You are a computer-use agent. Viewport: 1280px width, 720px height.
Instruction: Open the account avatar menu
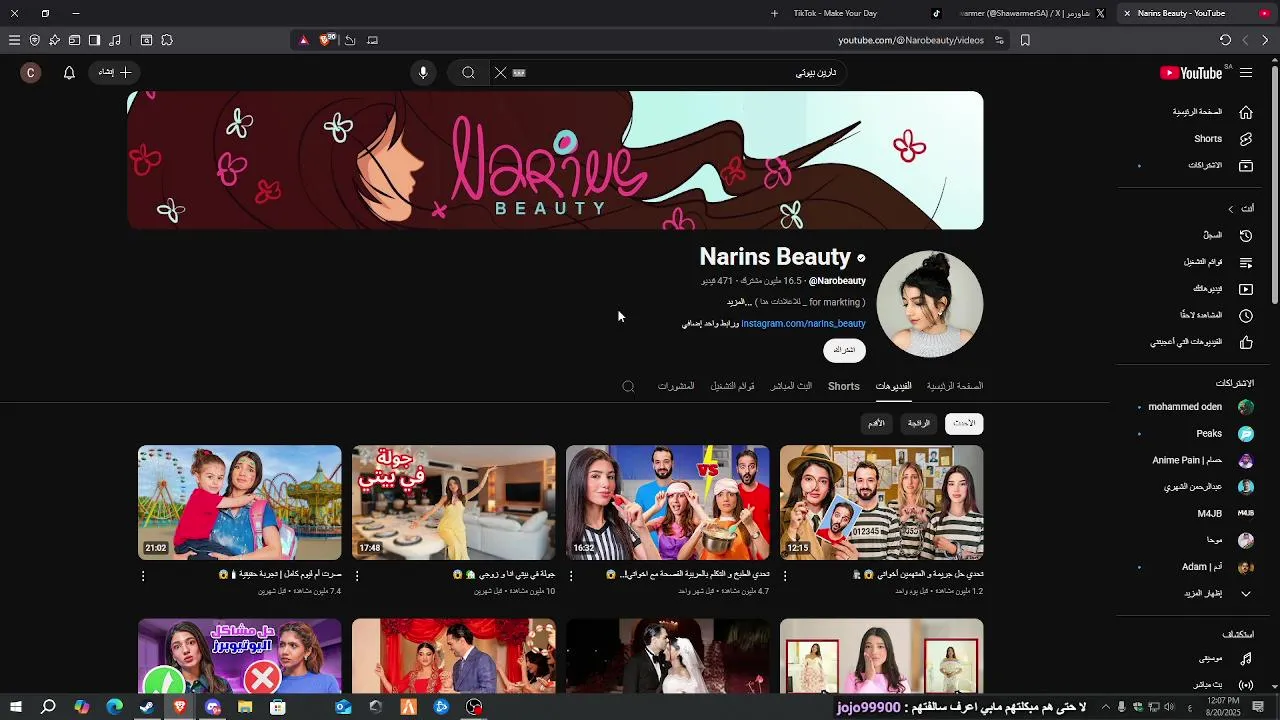click(x=31, y=73)
